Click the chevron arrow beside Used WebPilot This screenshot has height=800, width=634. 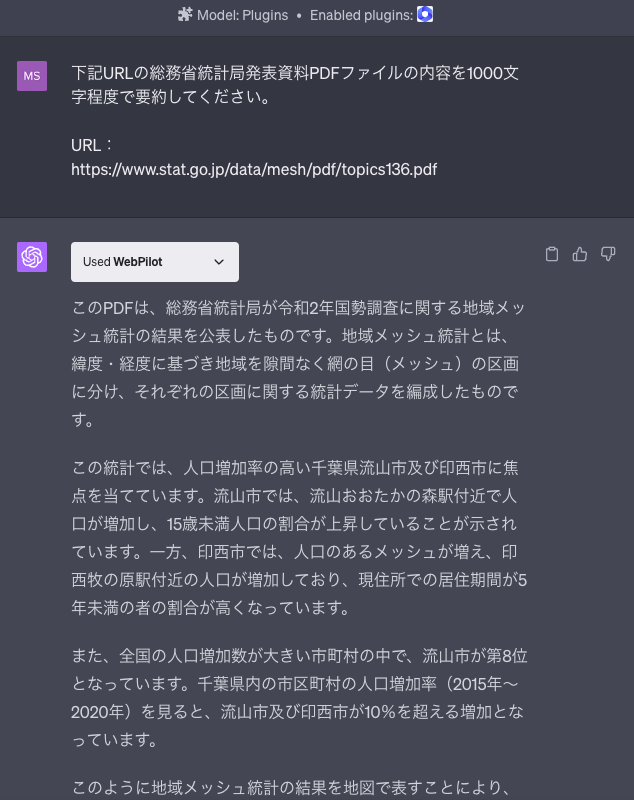219,262
